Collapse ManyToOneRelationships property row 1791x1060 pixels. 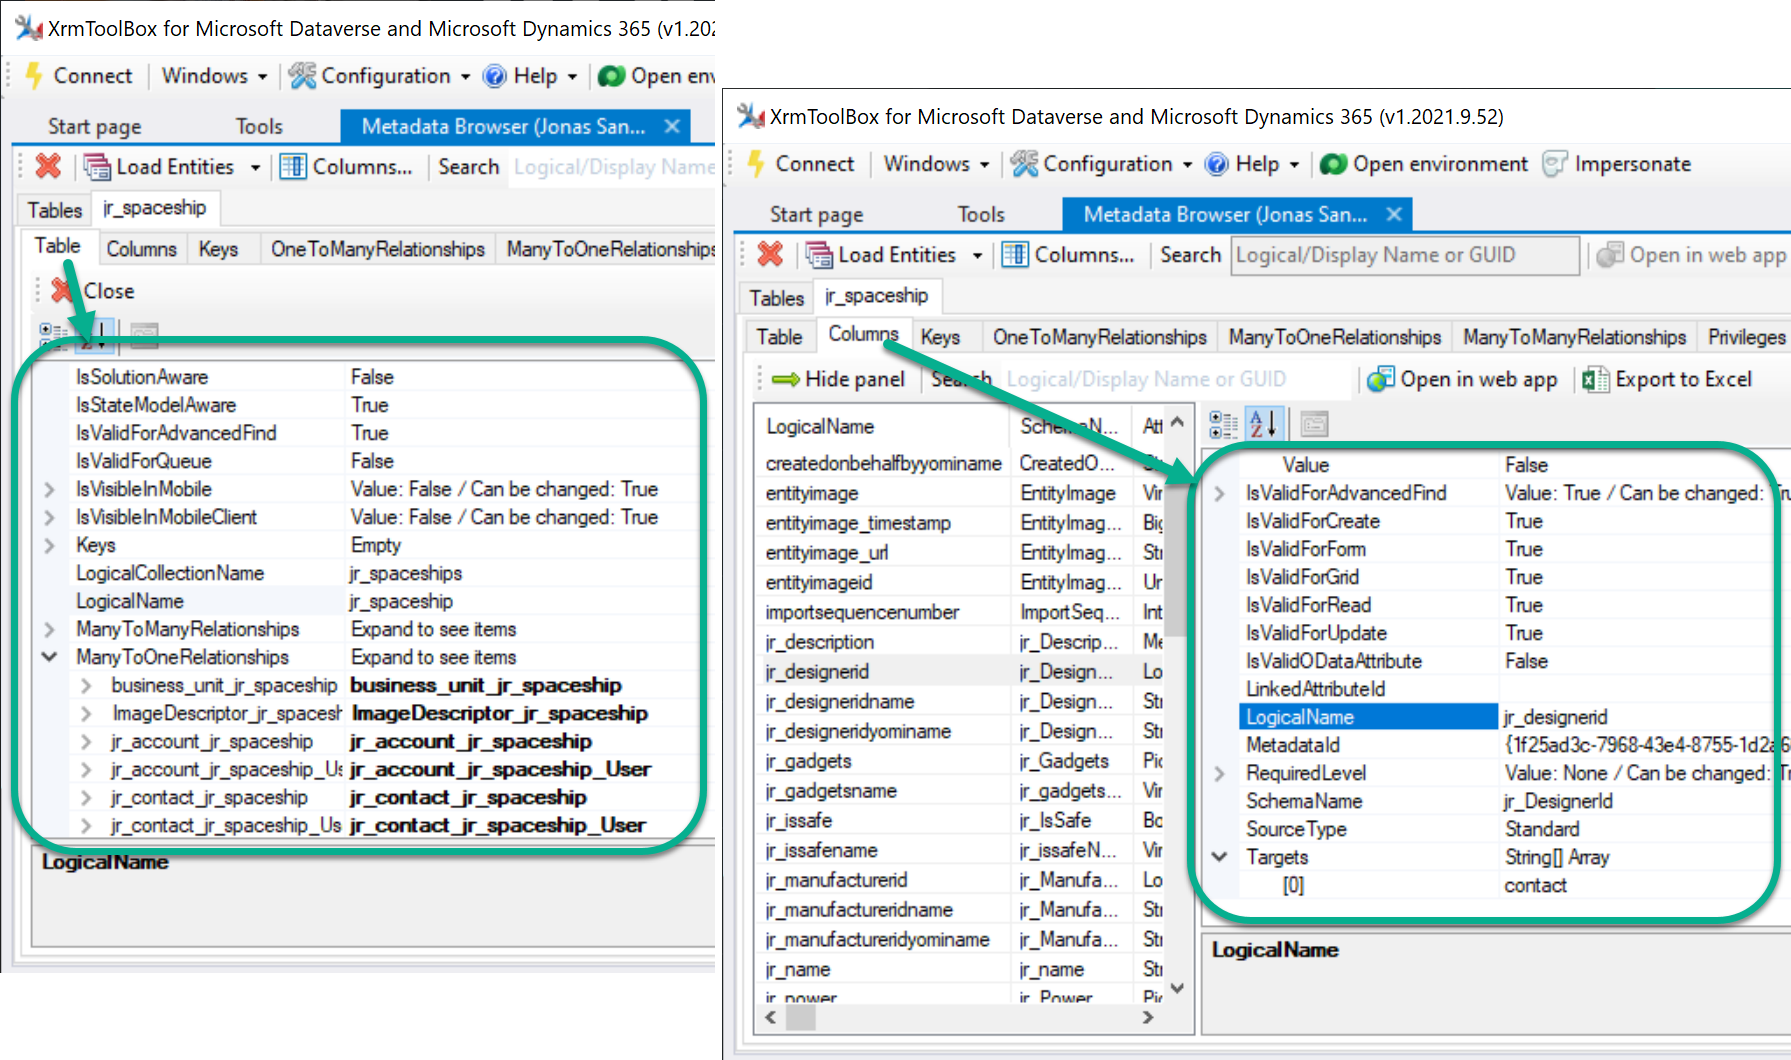(49, 657)
